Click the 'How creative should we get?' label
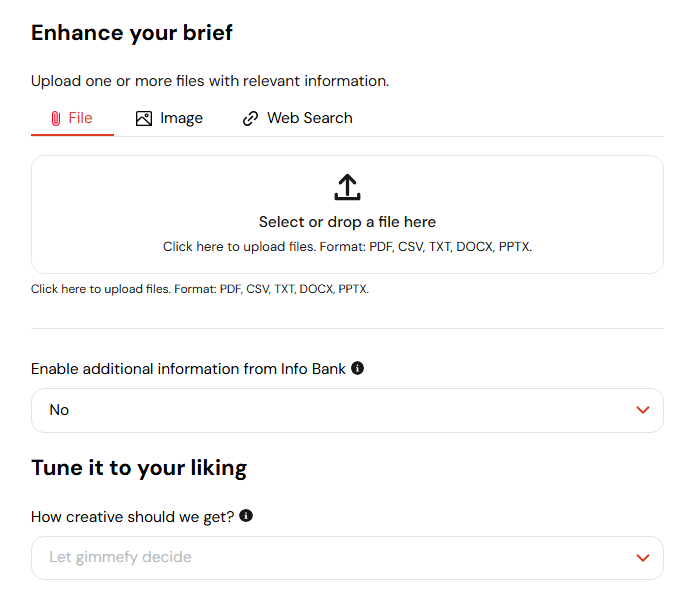This screenshot has height=589, width=687. click(x=132, y=517)
